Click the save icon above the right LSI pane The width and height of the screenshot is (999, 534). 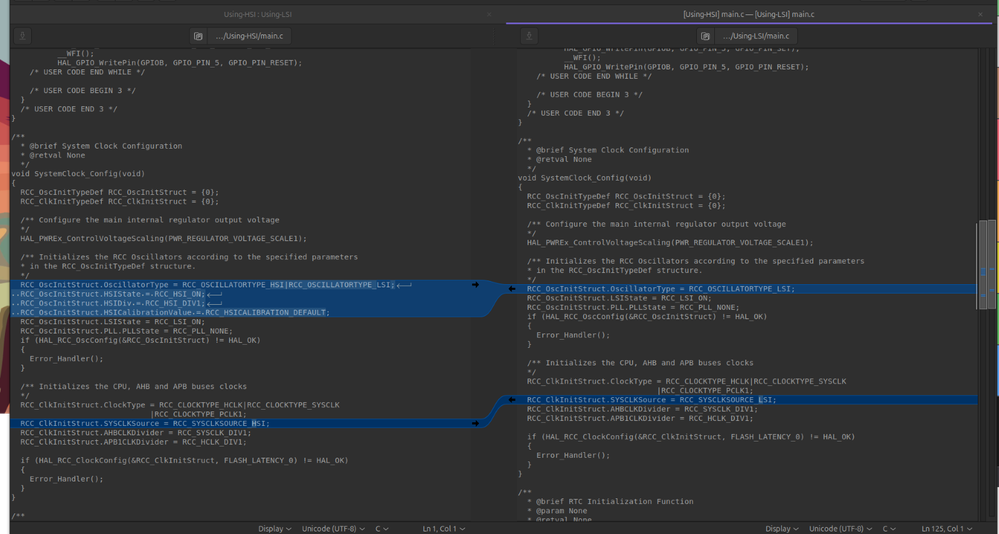[x=529, y=36]
